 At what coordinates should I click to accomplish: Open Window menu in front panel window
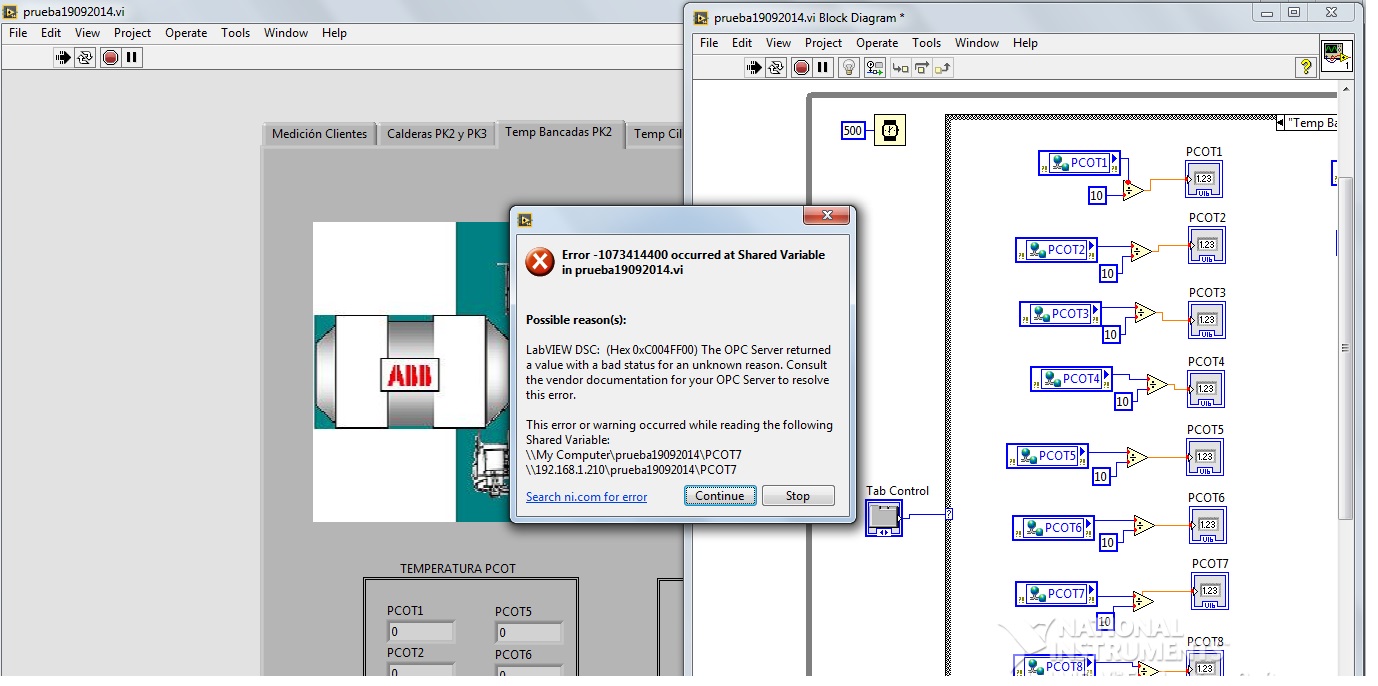click(286, 33)
